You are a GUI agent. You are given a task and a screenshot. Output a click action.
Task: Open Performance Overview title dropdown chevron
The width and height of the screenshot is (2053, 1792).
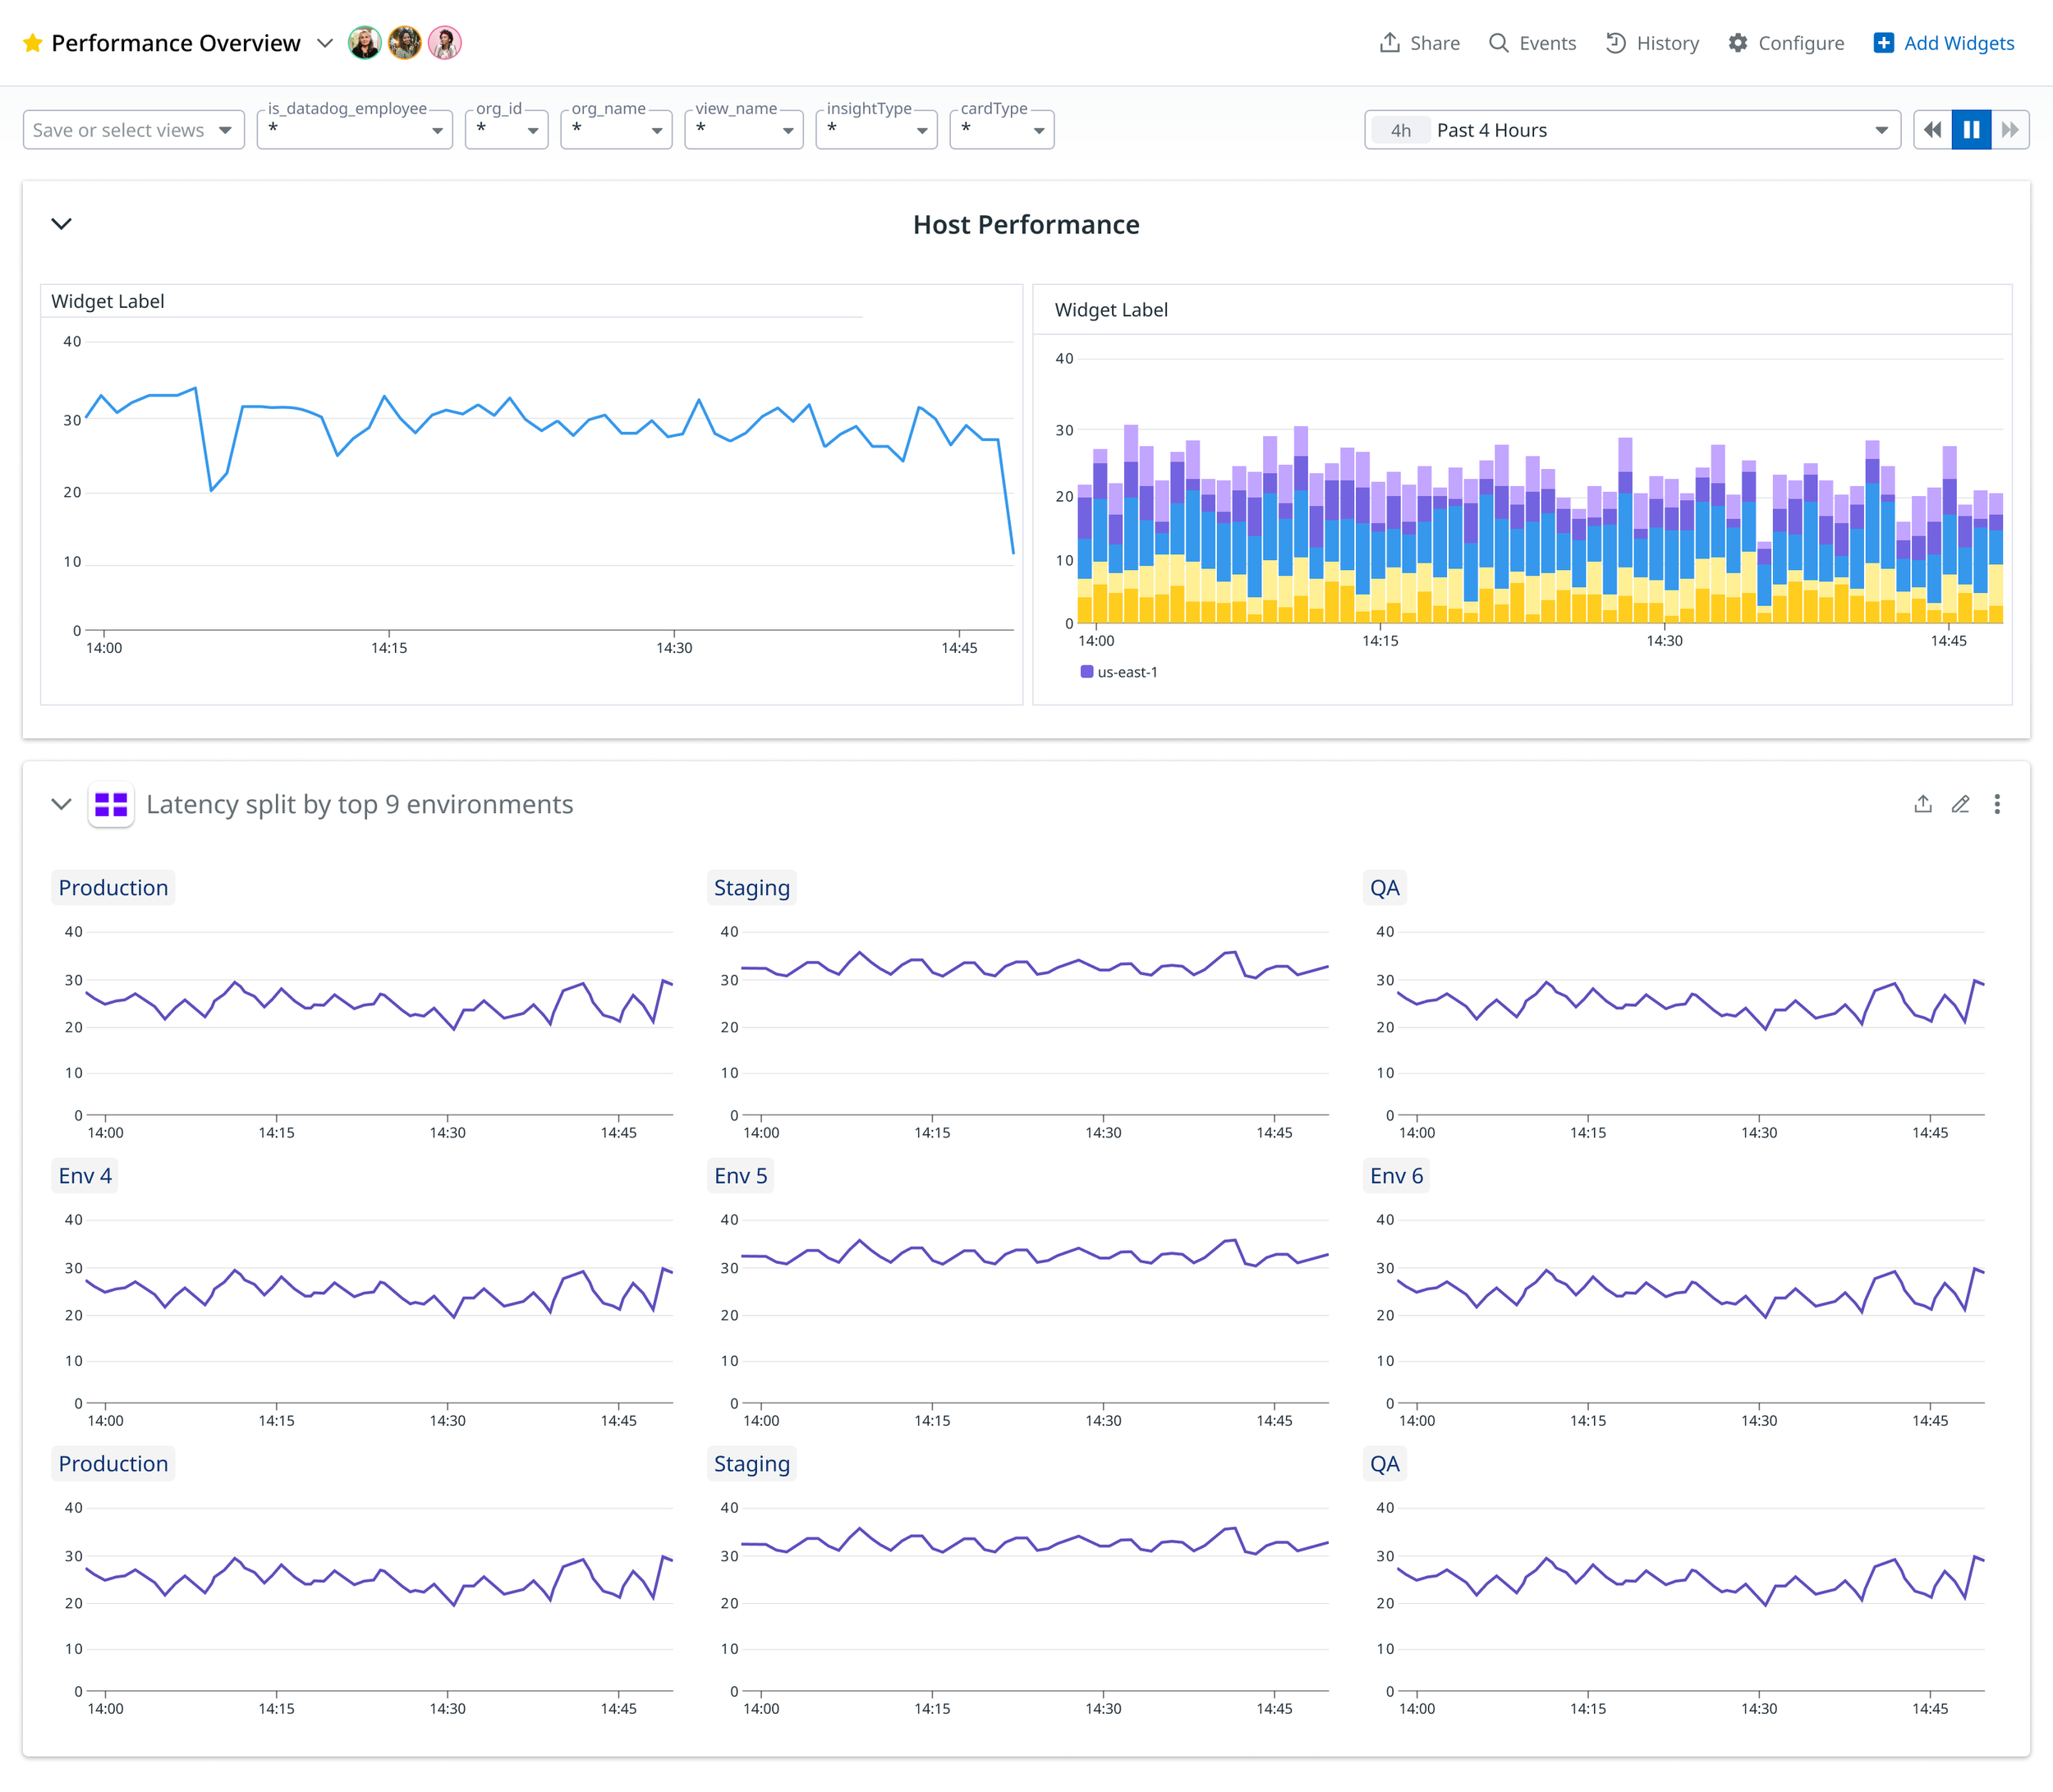pyautogui.click(x=324, y=43)
